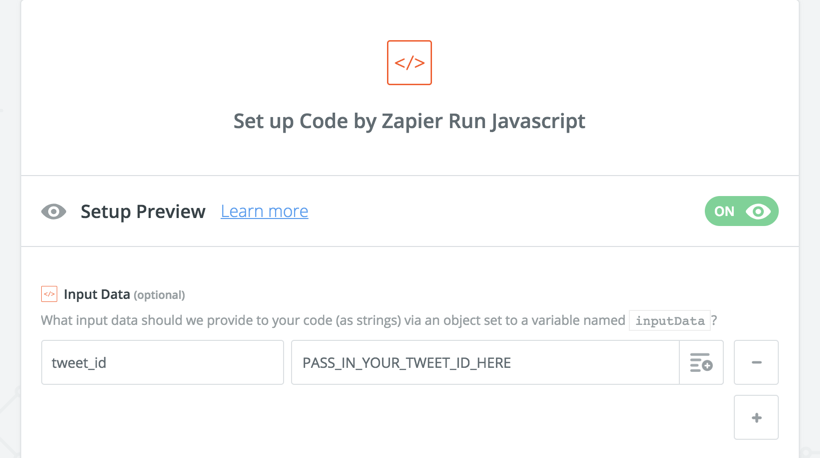Click the Setup Preview heading text
This screenshot has height=458, width=820.
point(143,212)
